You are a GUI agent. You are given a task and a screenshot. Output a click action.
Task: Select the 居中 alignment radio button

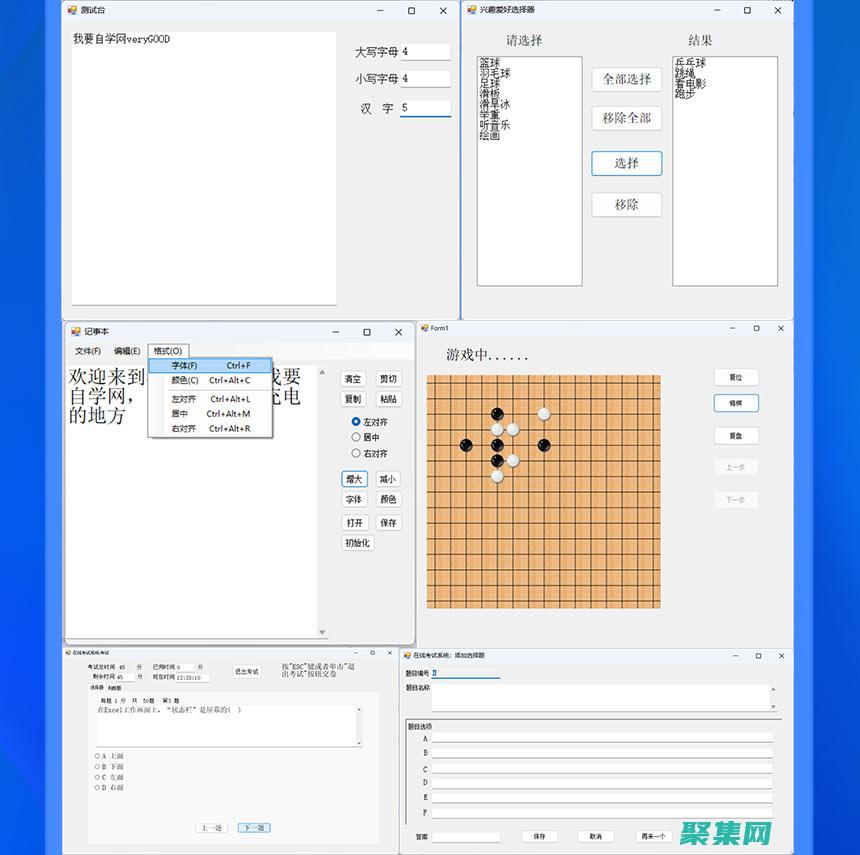[356, 438]
